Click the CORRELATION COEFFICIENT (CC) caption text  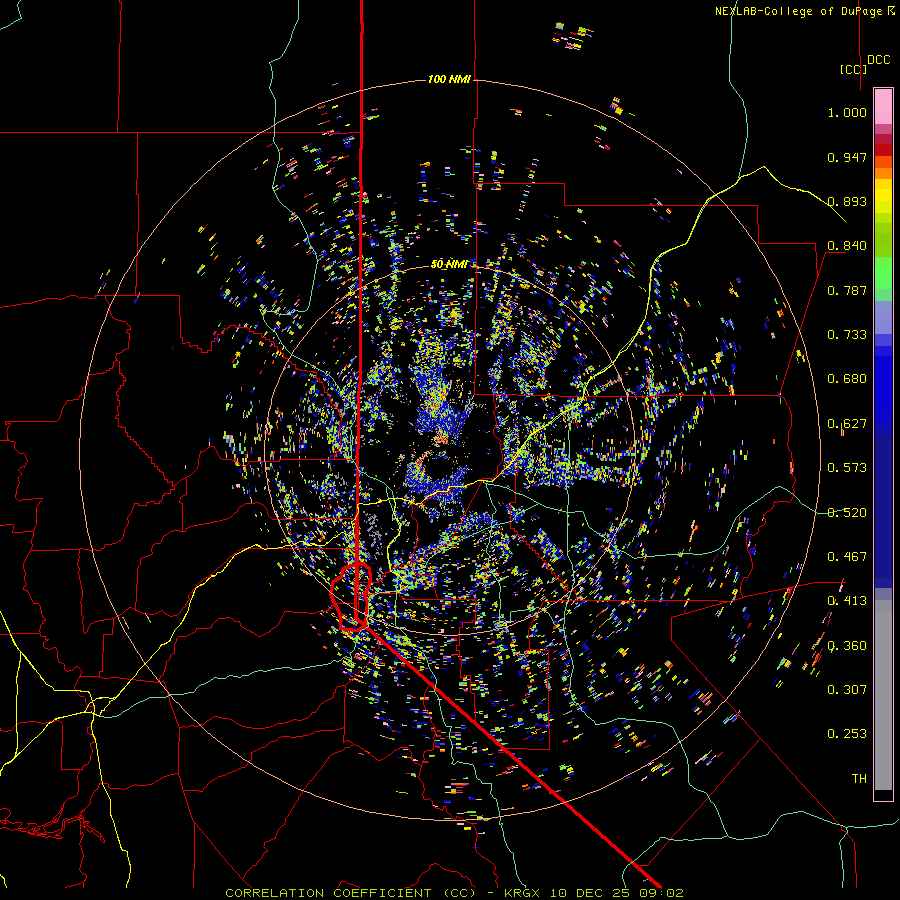click(x=351, y=893)
